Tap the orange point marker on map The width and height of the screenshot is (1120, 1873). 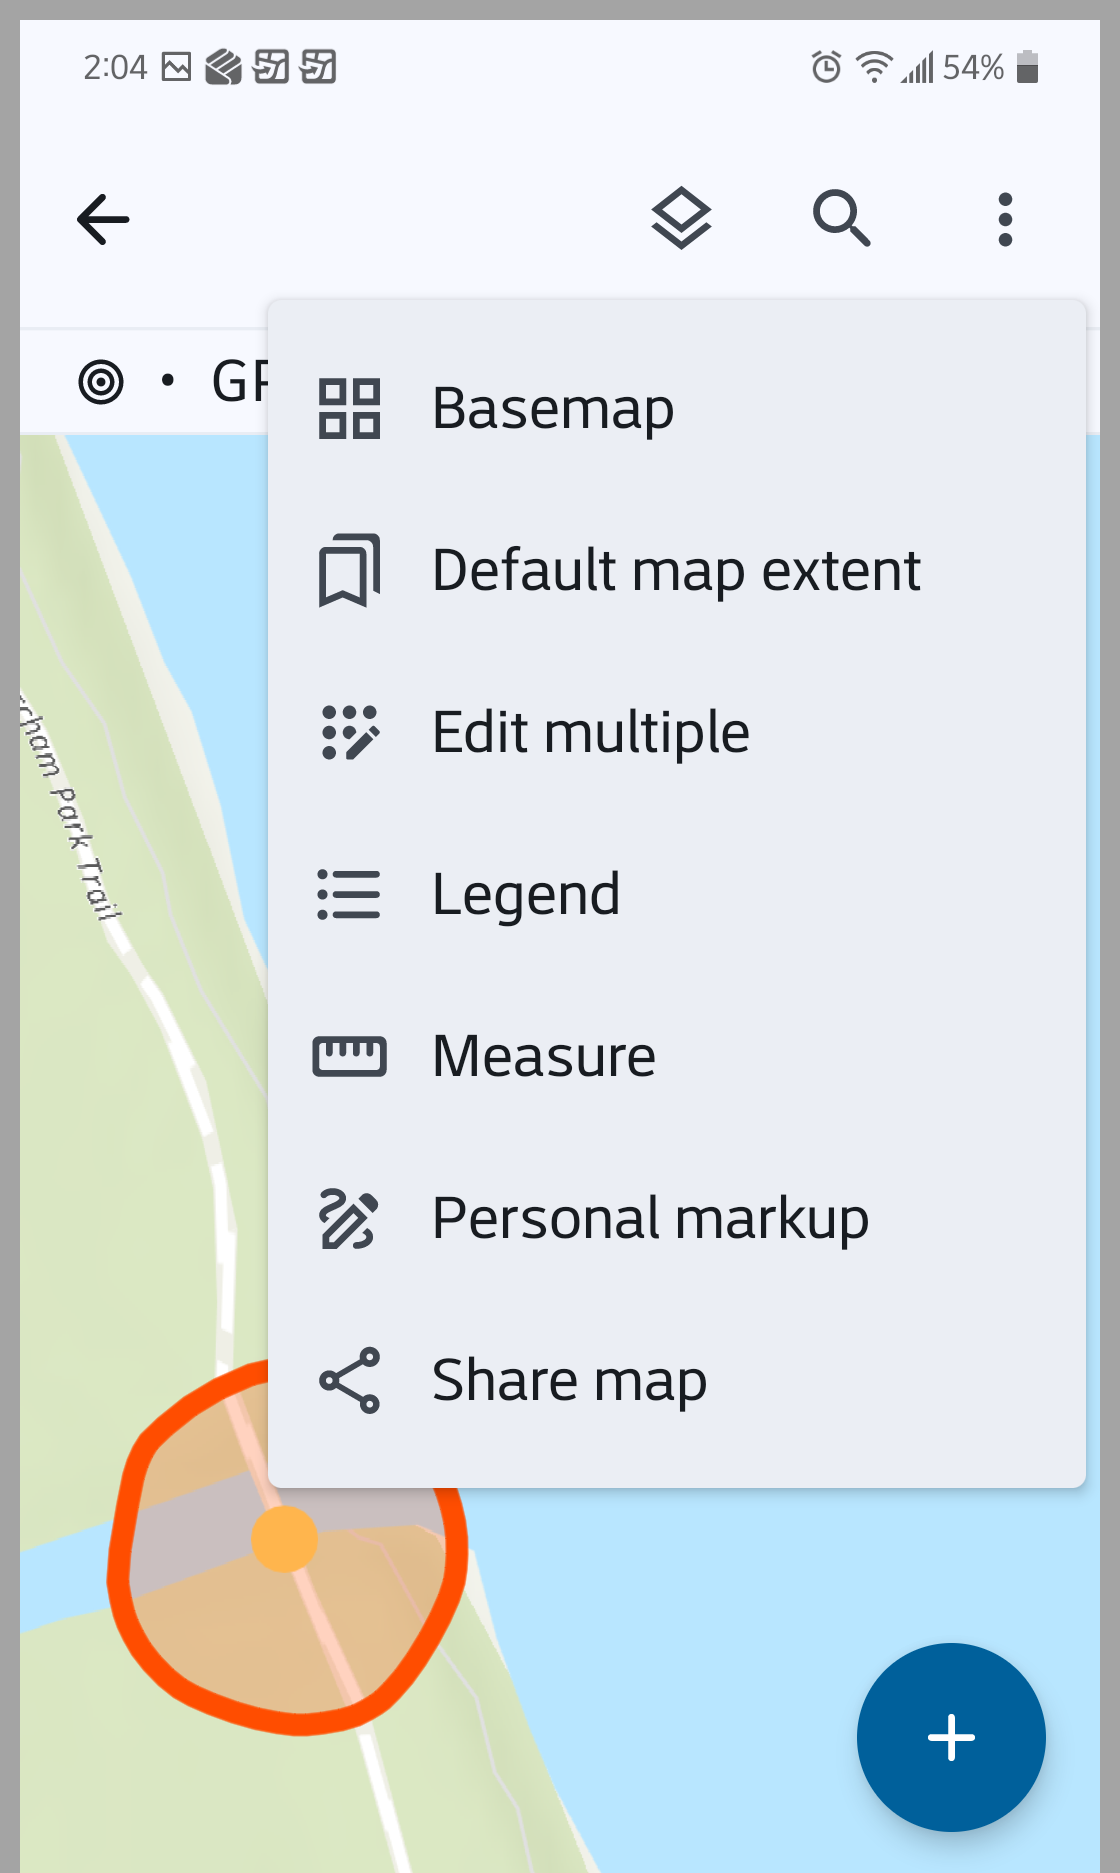(284, 1539)
